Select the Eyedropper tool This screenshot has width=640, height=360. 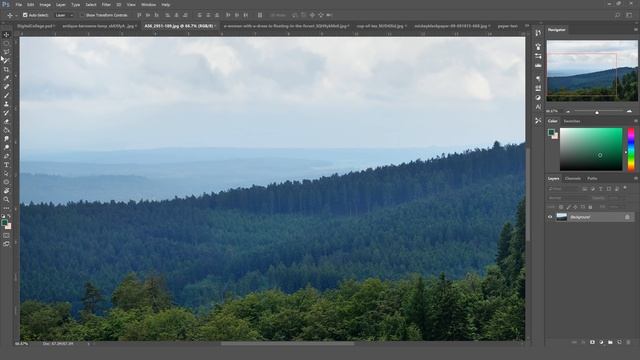click(6, 78)
